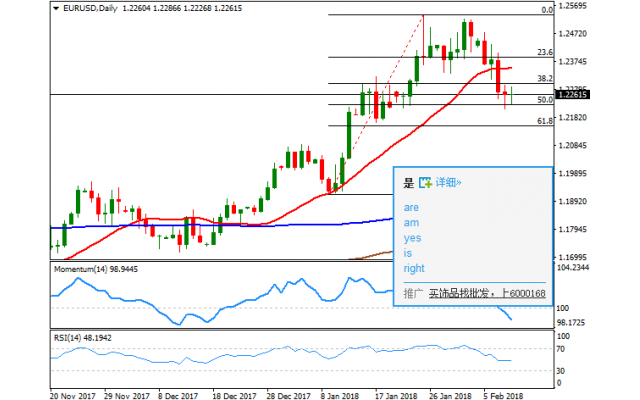640x400 pixels.
Task: Select the Fibonacci 38.2 level label
Action: pyautogui.click(x=545, y=78)
